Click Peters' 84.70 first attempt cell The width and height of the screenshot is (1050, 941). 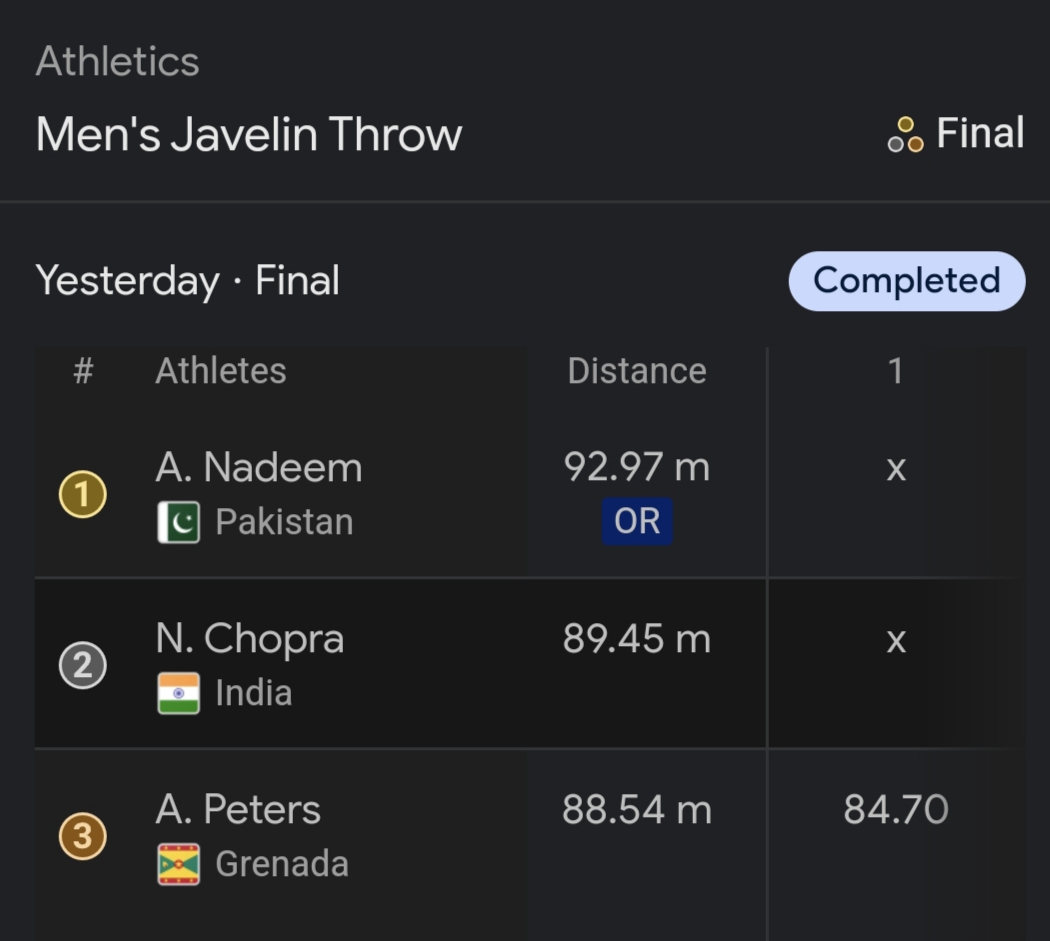pos(896,810)
